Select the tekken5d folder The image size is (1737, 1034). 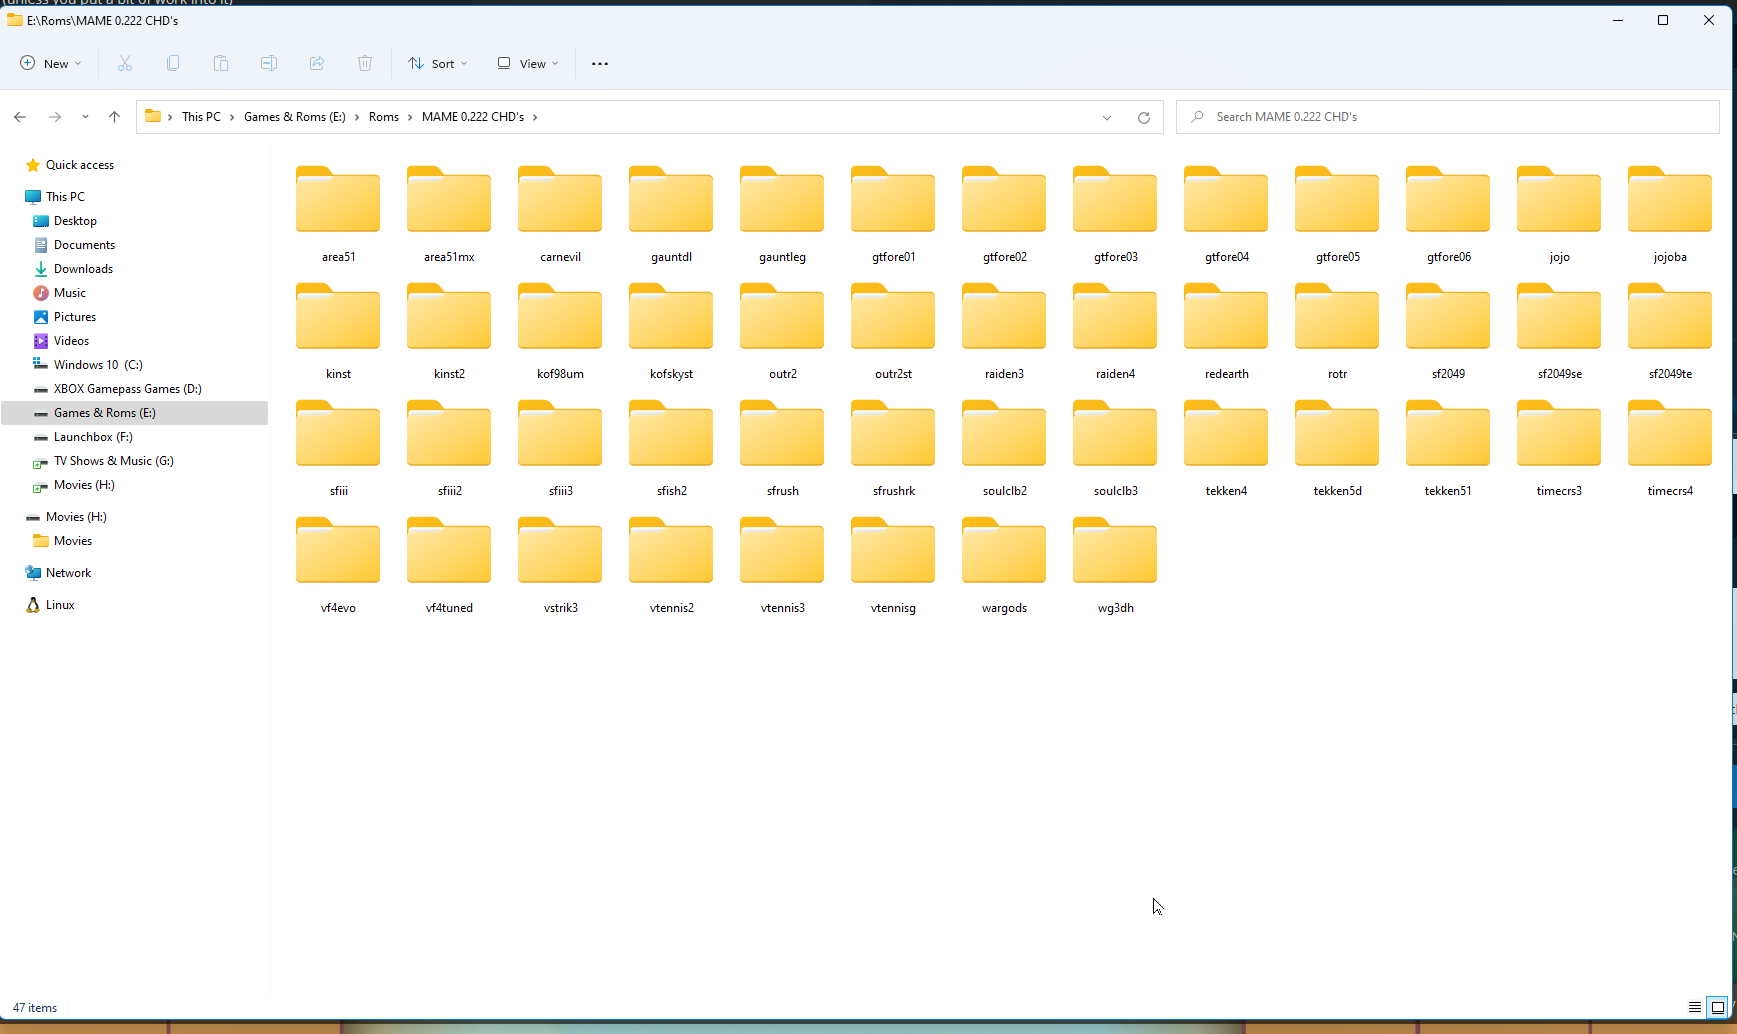tap(1338, 449)
